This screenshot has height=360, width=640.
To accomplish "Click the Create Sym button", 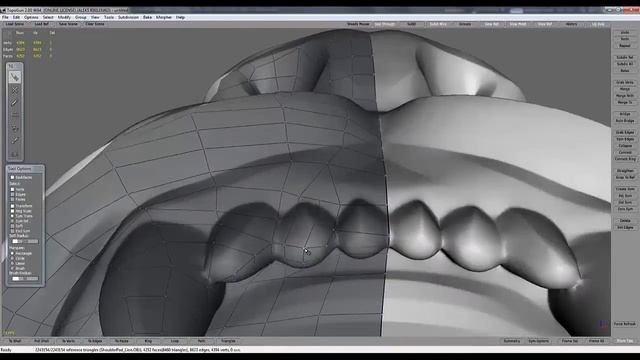I will pyautogui.click(x=625, y=189).
